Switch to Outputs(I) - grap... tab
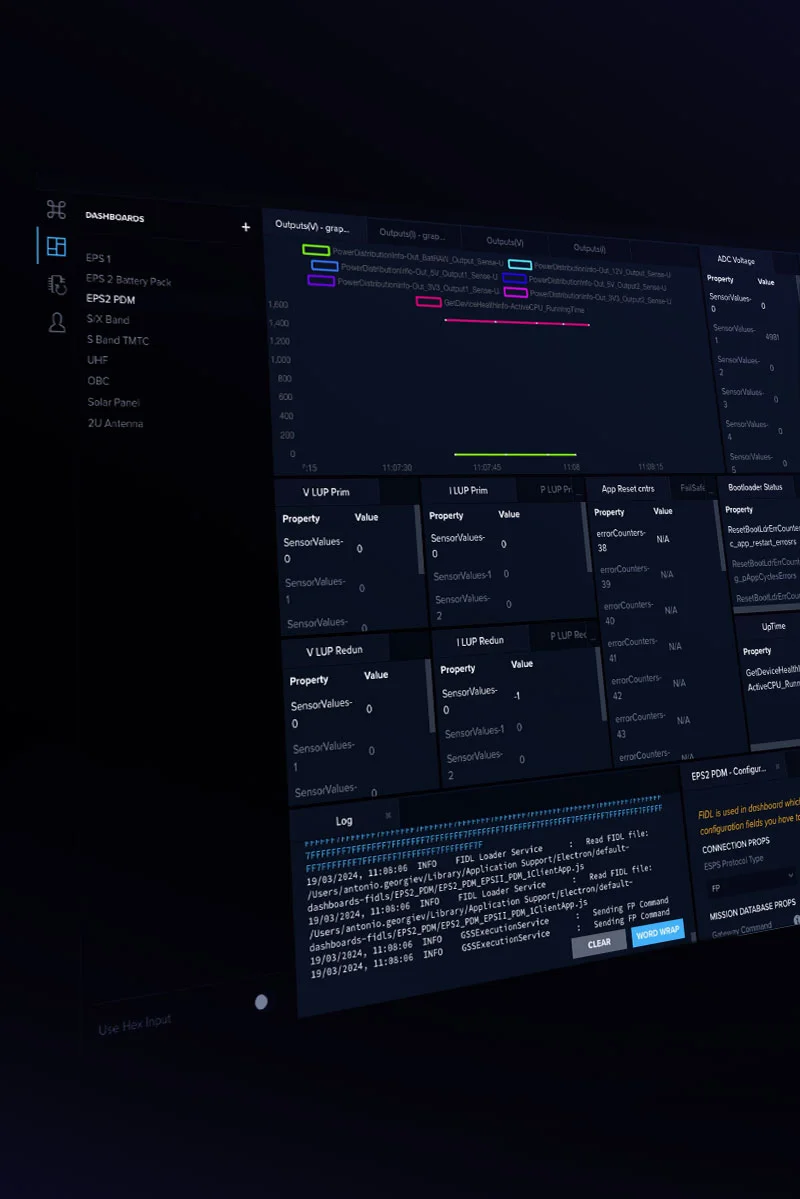The width and height of the screenshot is (800, 1199). click(x=411, y=234)
